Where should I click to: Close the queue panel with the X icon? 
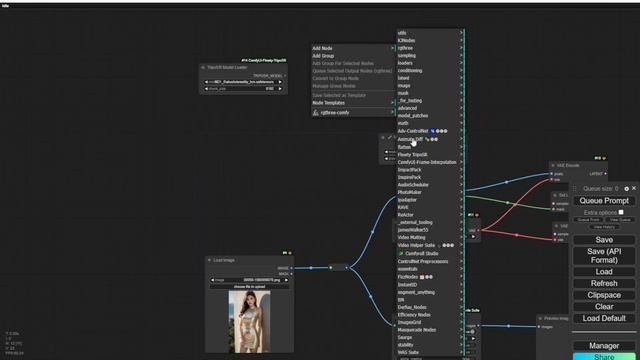click(x=634, y=188)
